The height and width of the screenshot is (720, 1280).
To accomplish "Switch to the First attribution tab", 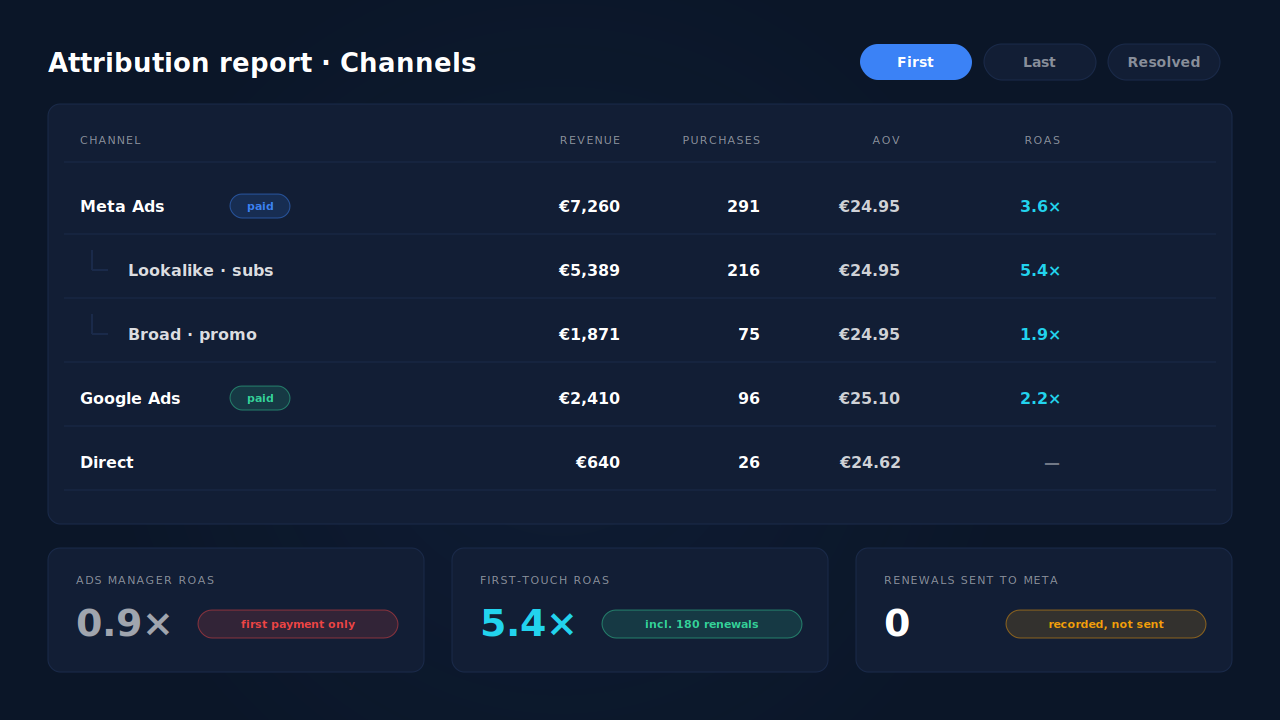I will (x=916, y=62).
